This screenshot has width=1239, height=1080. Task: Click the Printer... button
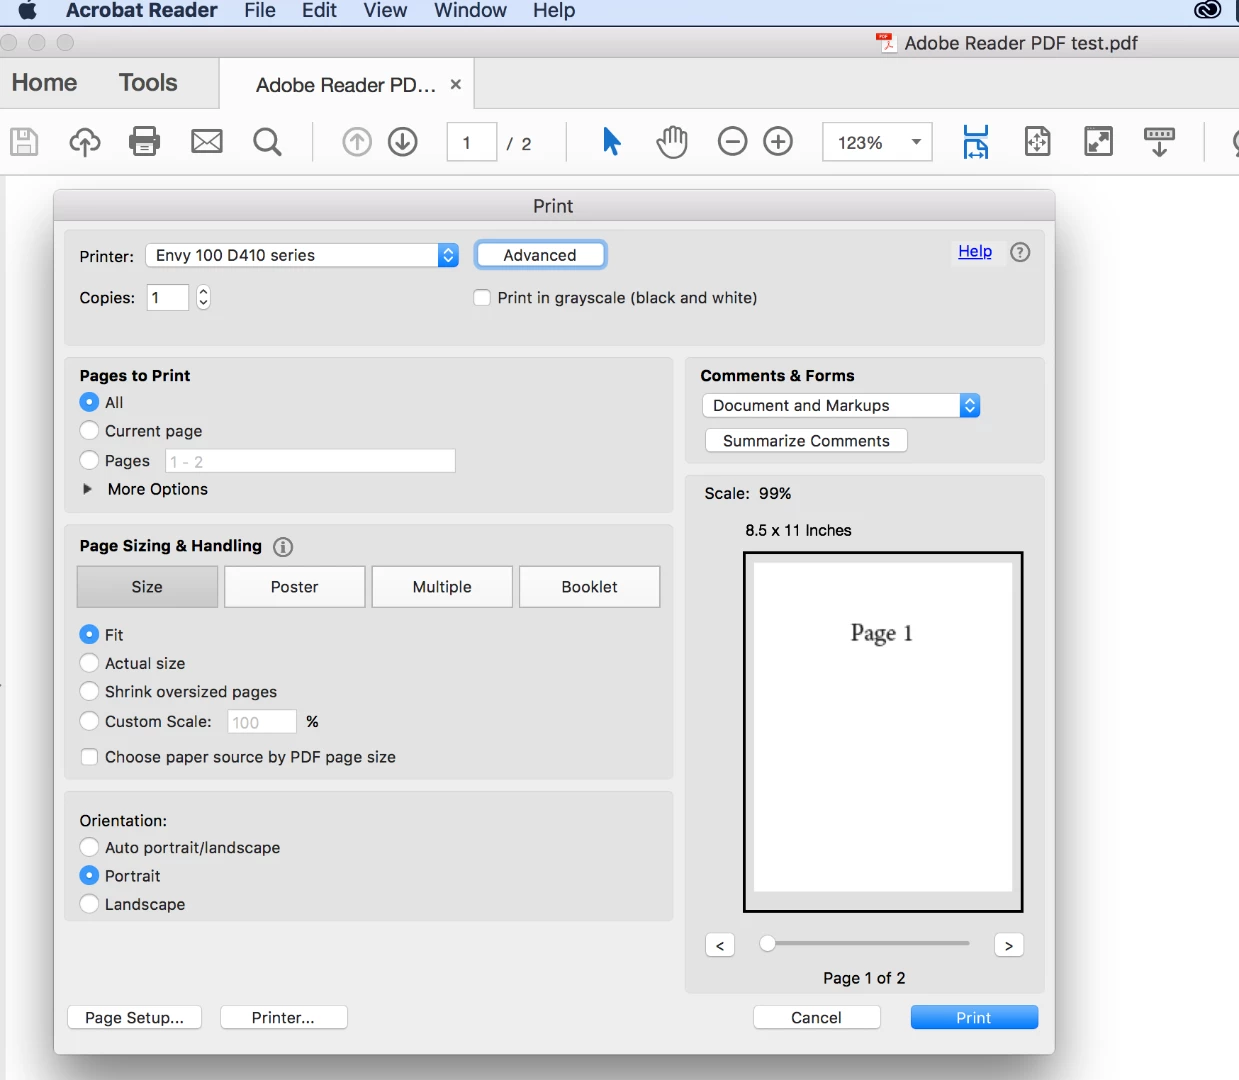coord(283,1017)
